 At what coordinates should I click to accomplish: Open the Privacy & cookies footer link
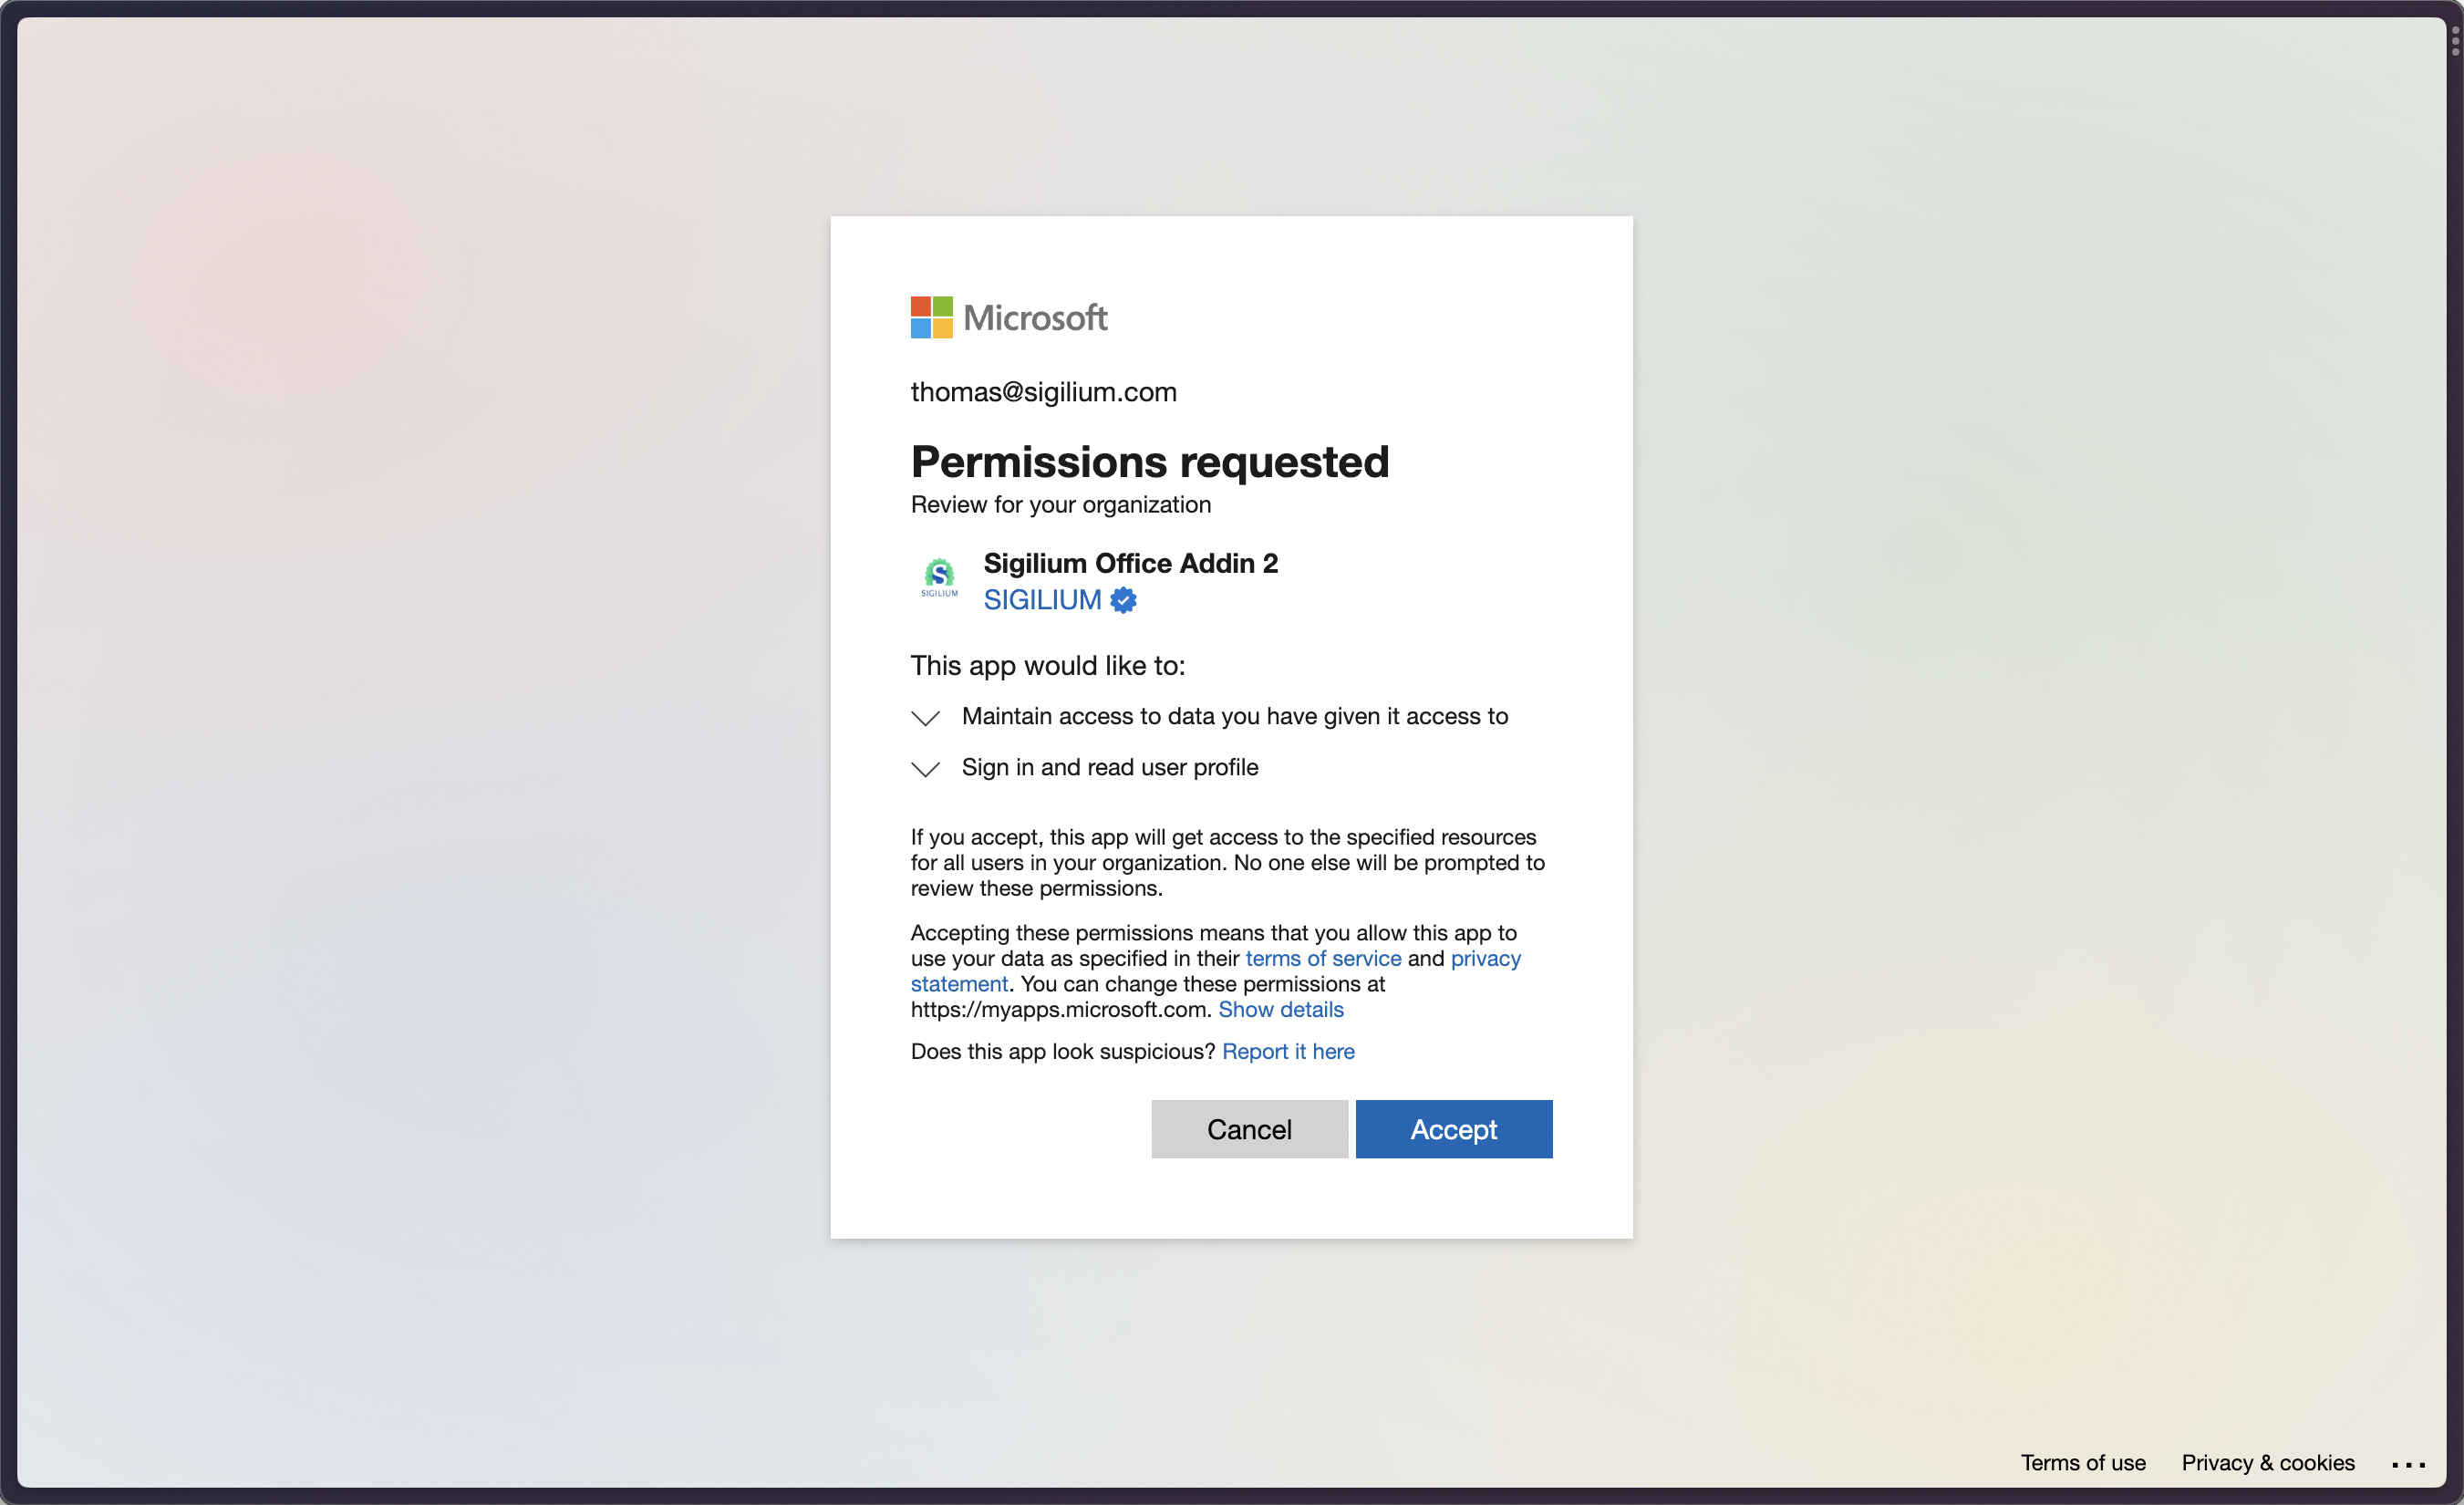[2267, 1462]
